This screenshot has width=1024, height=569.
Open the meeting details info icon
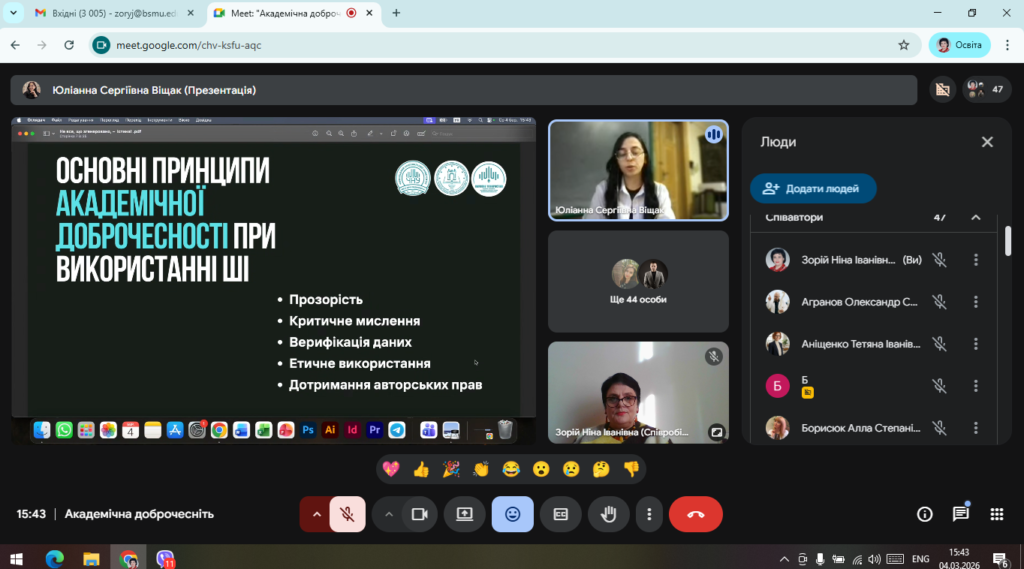click(x=925, y=514)
